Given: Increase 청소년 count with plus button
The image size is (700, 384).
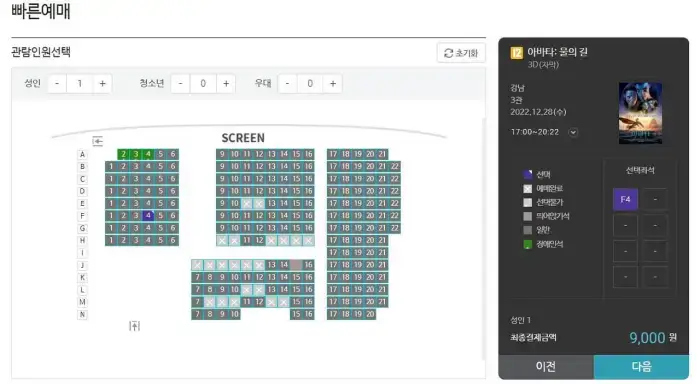Looking at the screenshot, I should (226, 83).
